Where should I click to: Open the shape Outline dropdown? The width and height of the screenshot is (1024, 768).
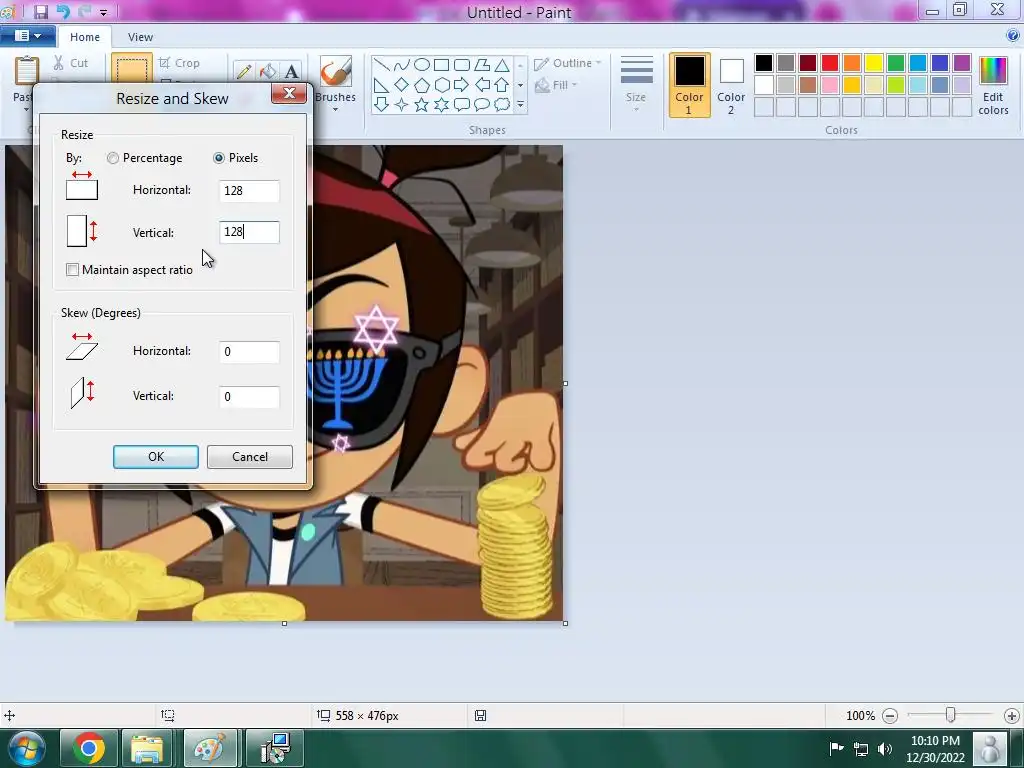pyautogui.click(x=567, y=63)
